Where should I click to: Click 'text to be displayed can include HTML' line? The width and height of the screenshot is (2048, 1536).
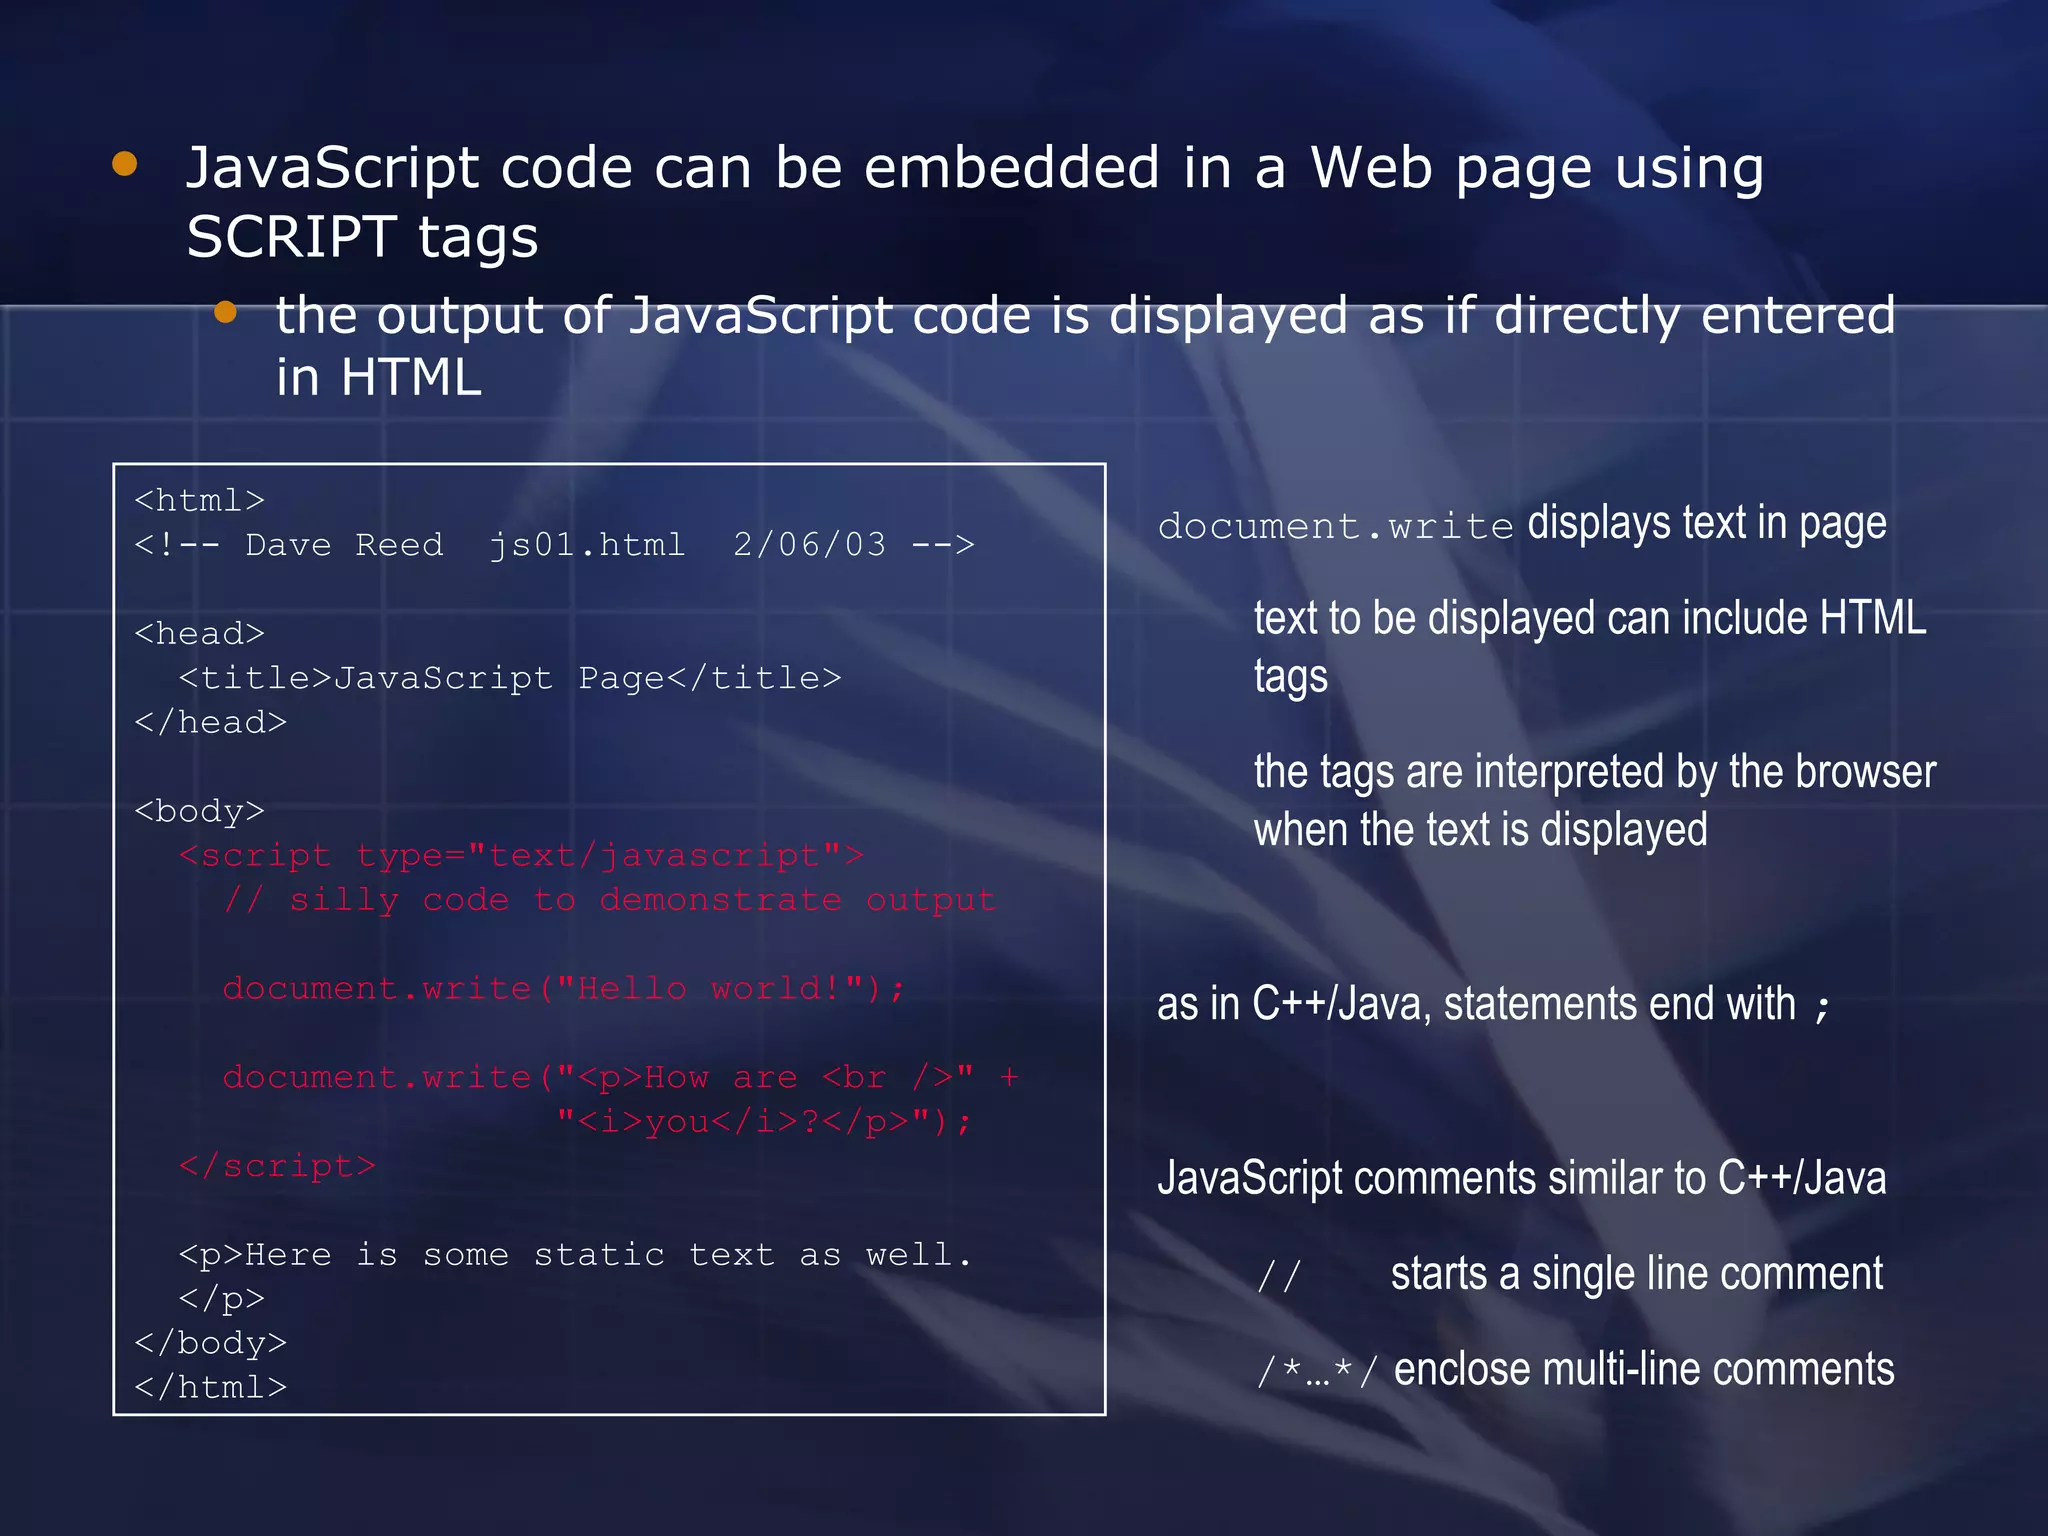click(x=1590, y=618)
